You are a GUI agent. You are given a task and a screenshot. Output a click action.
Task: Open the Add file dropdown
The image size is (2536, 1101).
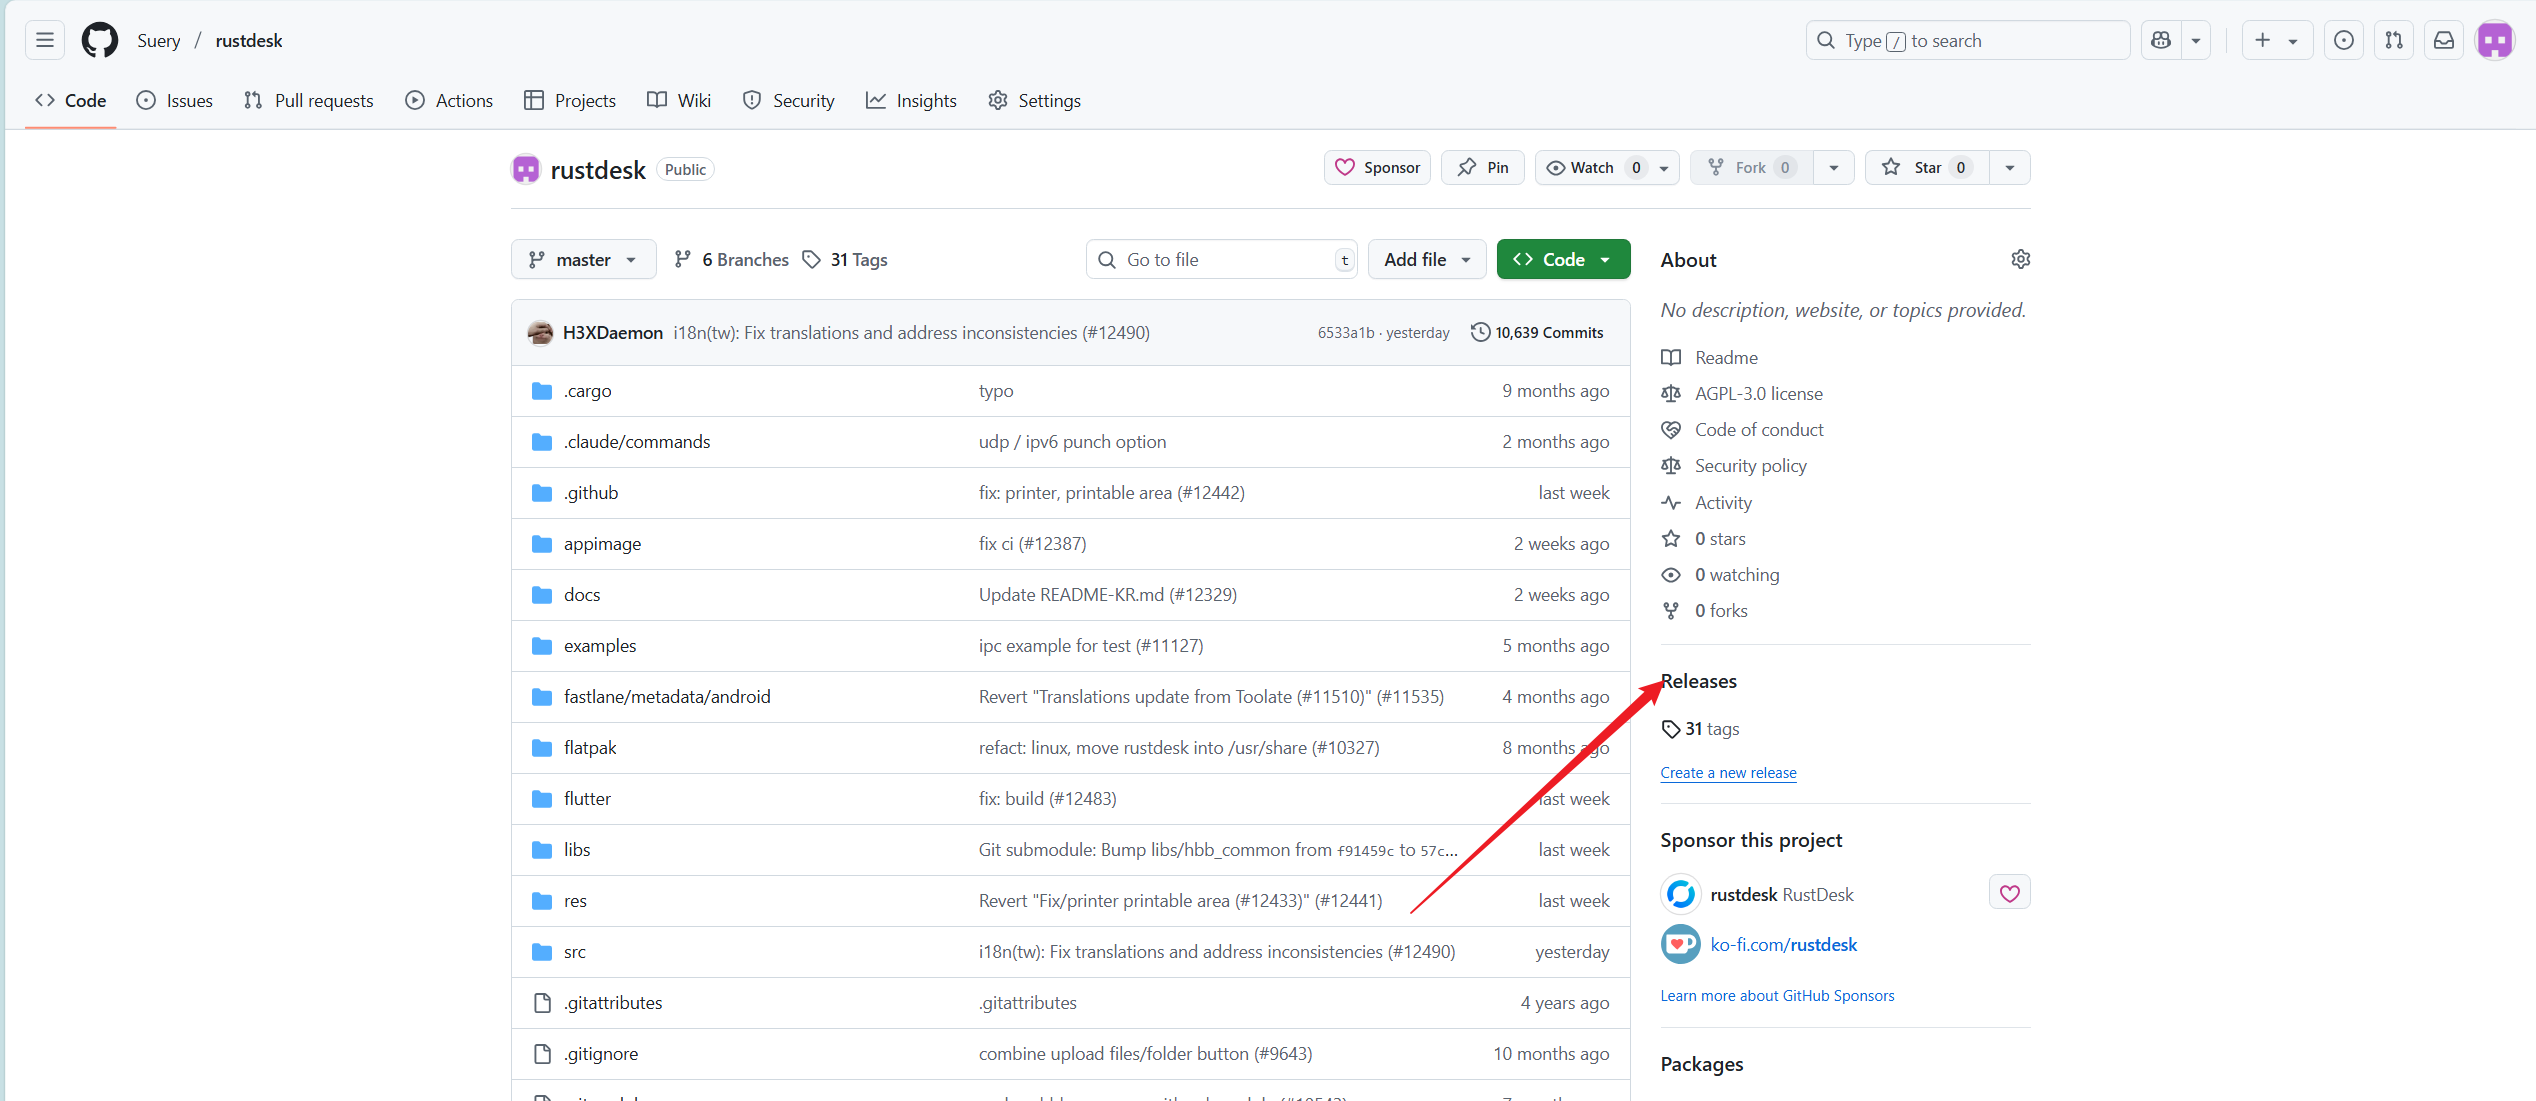(x=1427, y=259)
